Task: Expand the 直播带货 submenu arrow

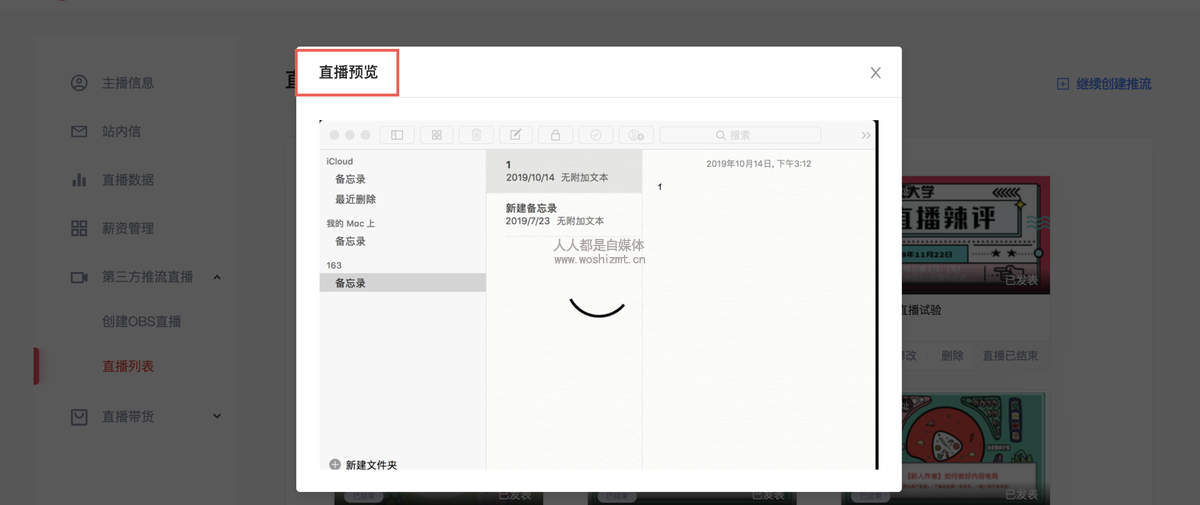Action: click(217, 416)
